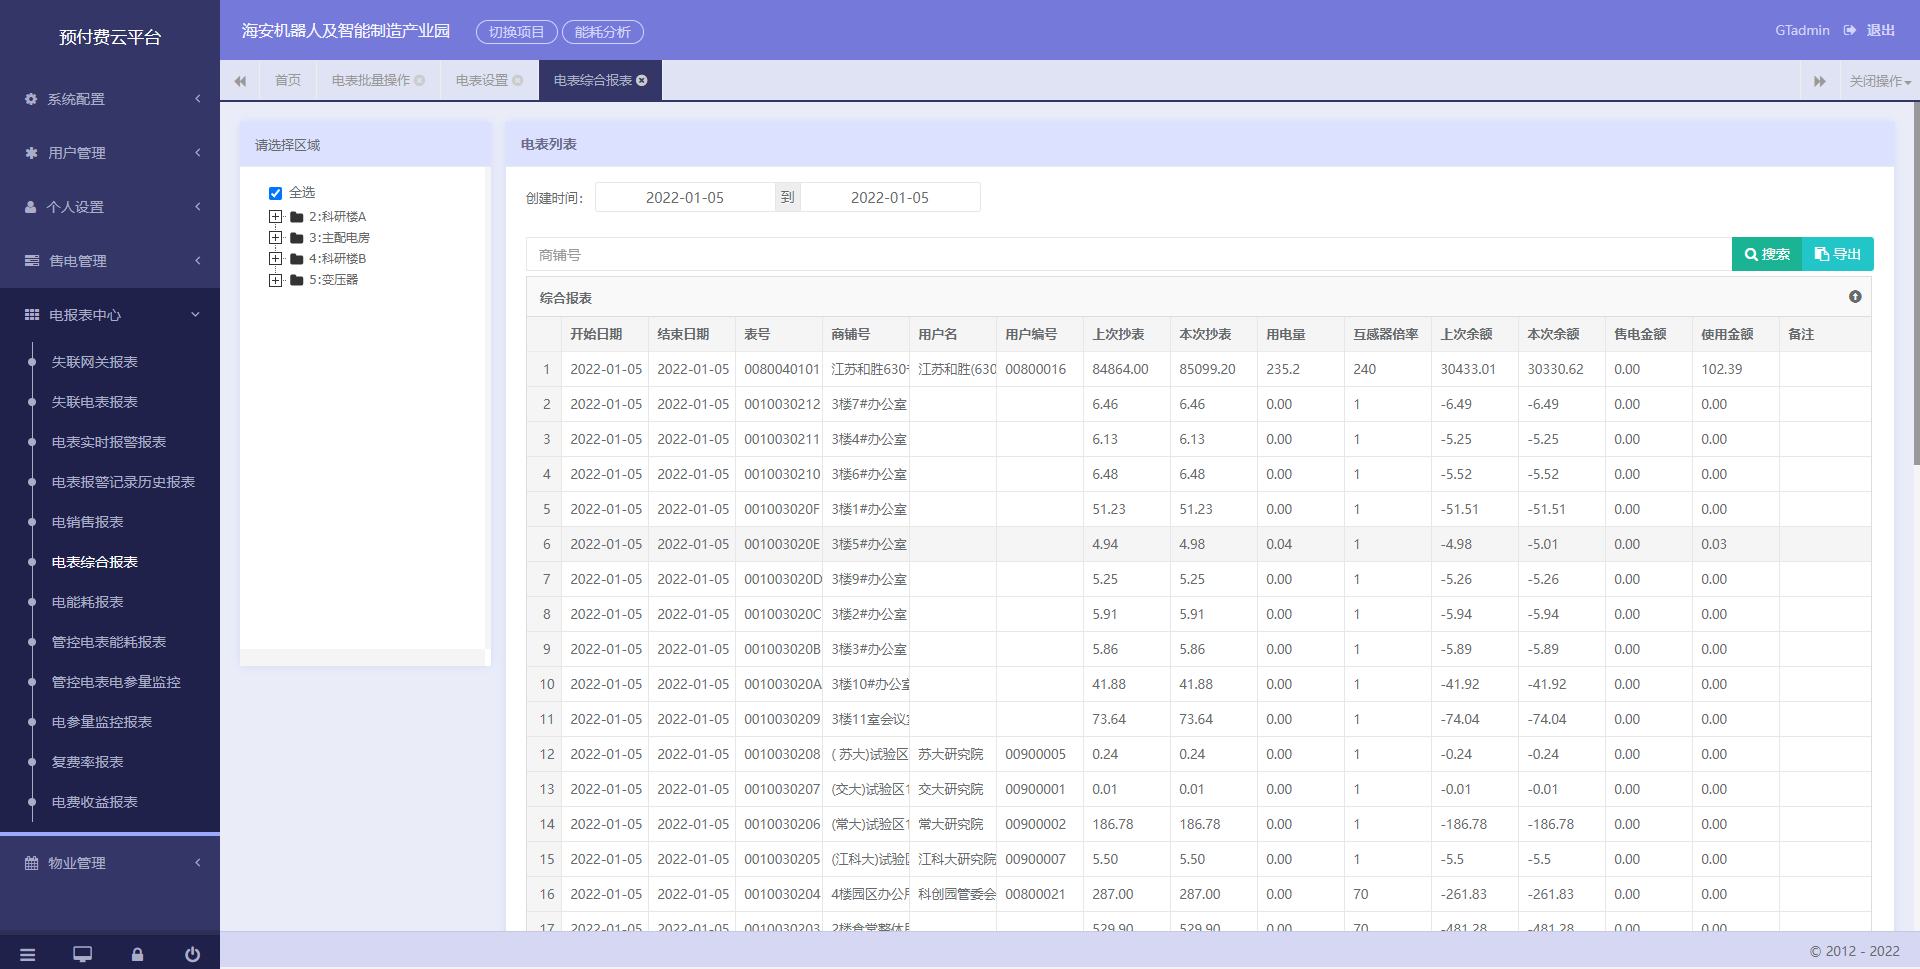
Task: Toggle the 全选 checkbox
Action: coord(275,193)
